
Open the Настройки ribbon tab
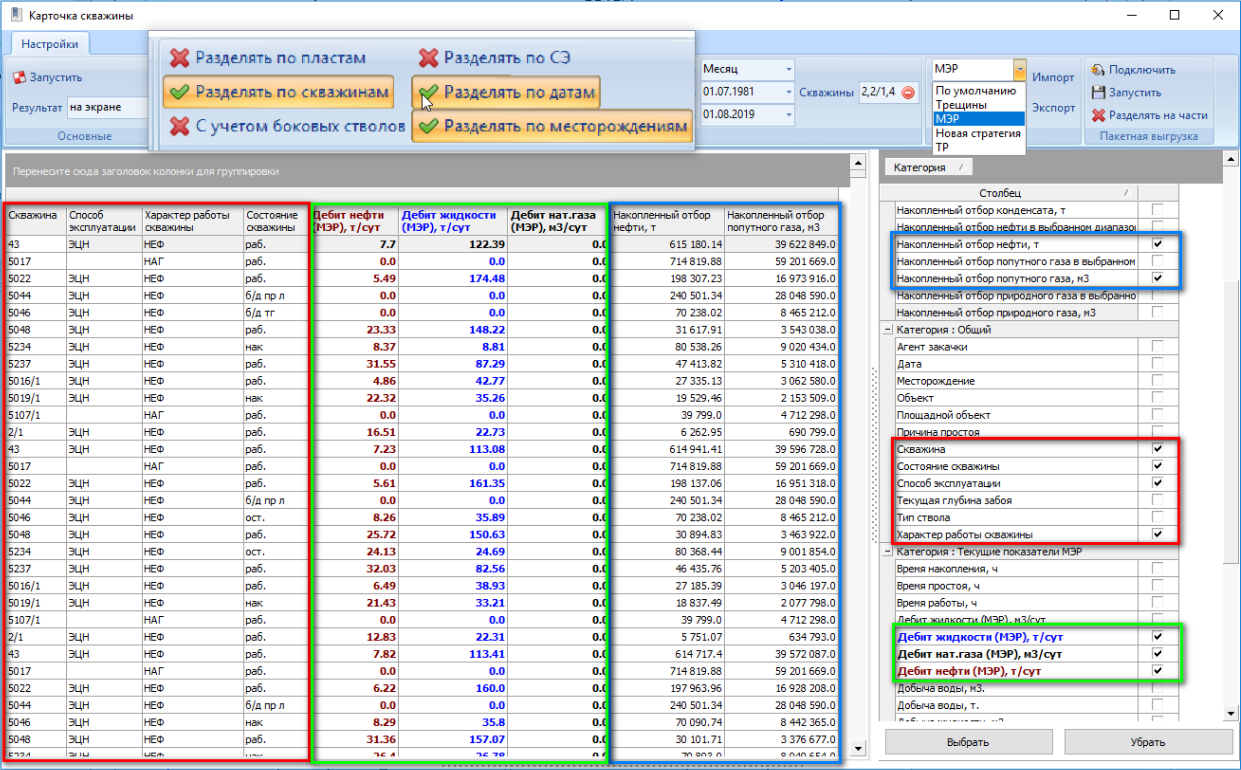(x=50, y=44)
